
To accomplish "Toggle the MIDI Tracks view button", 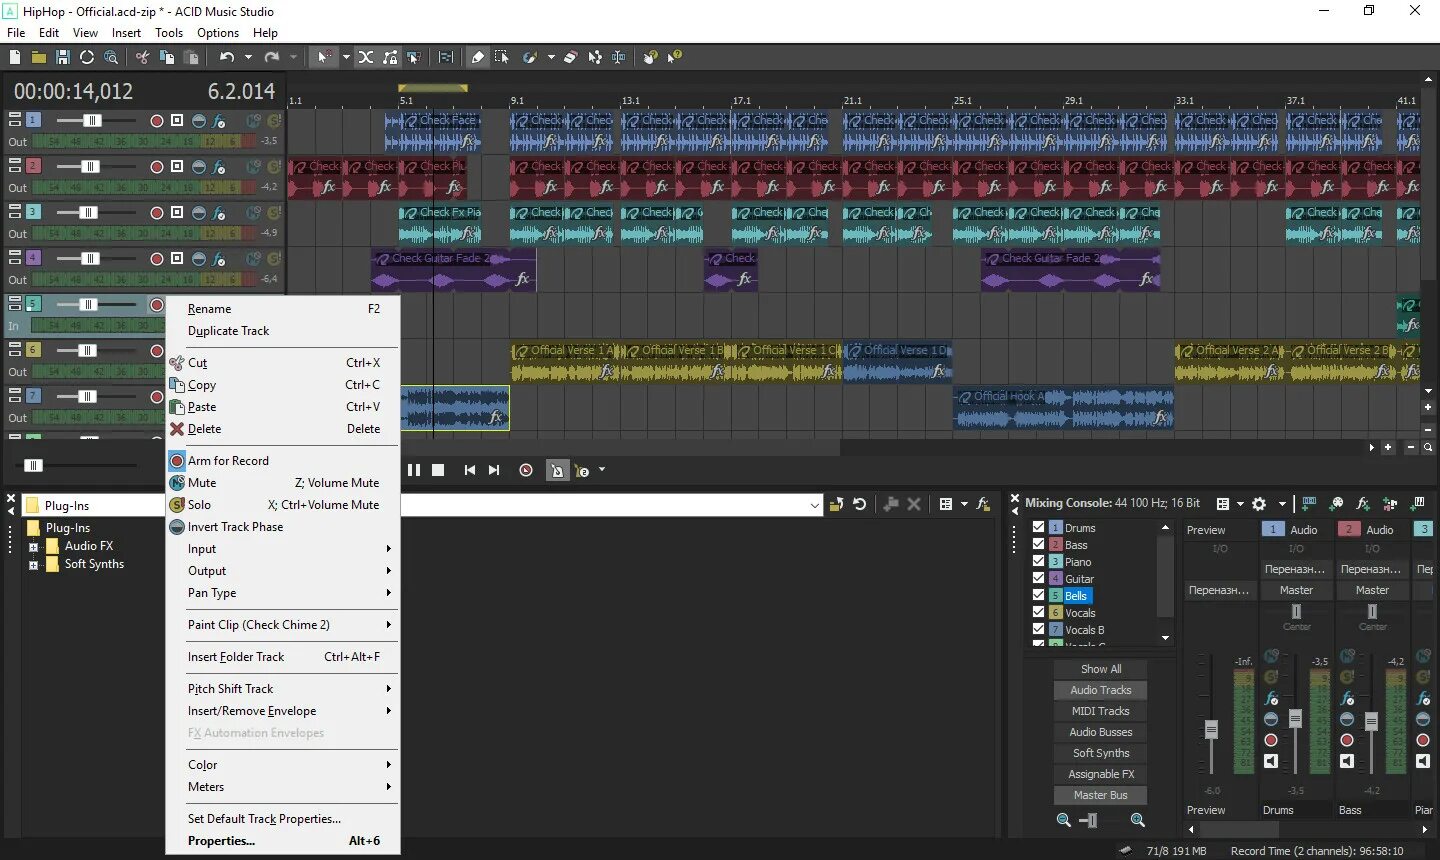I will [1101, 711].
